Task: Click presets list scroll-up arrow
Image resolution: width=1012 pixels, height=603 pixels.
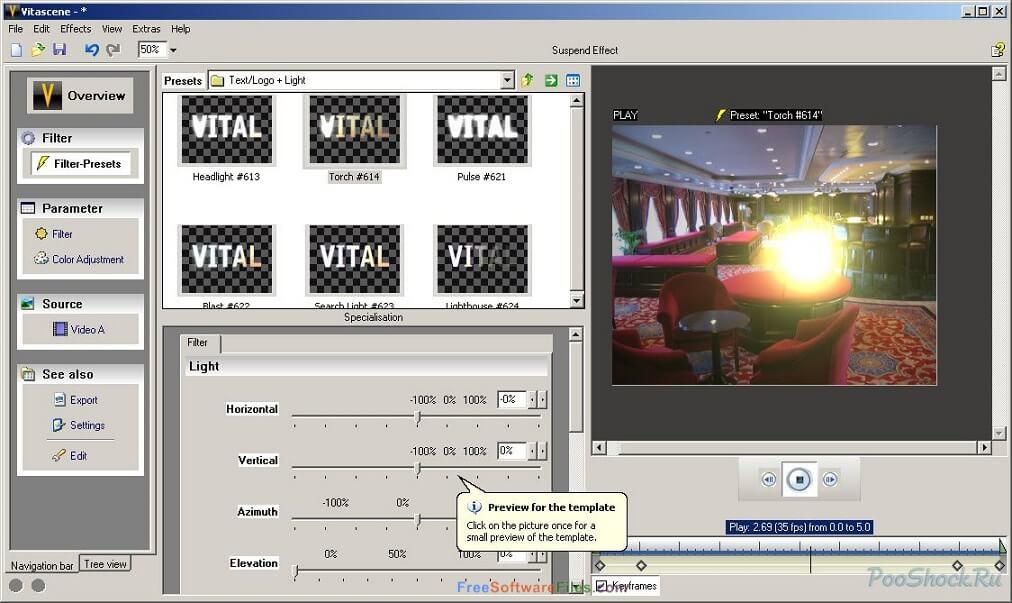Action: click(577, 100)
